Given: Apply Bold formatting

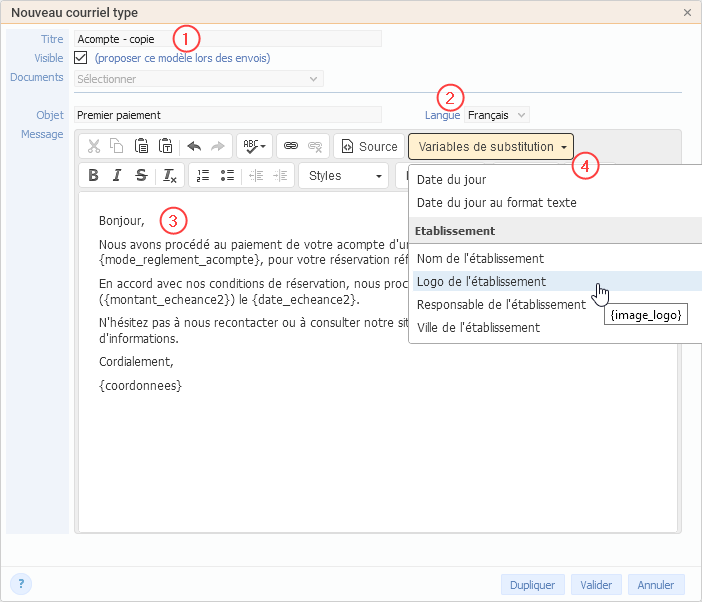Looking at the screenshot, I should coord(93,176).
